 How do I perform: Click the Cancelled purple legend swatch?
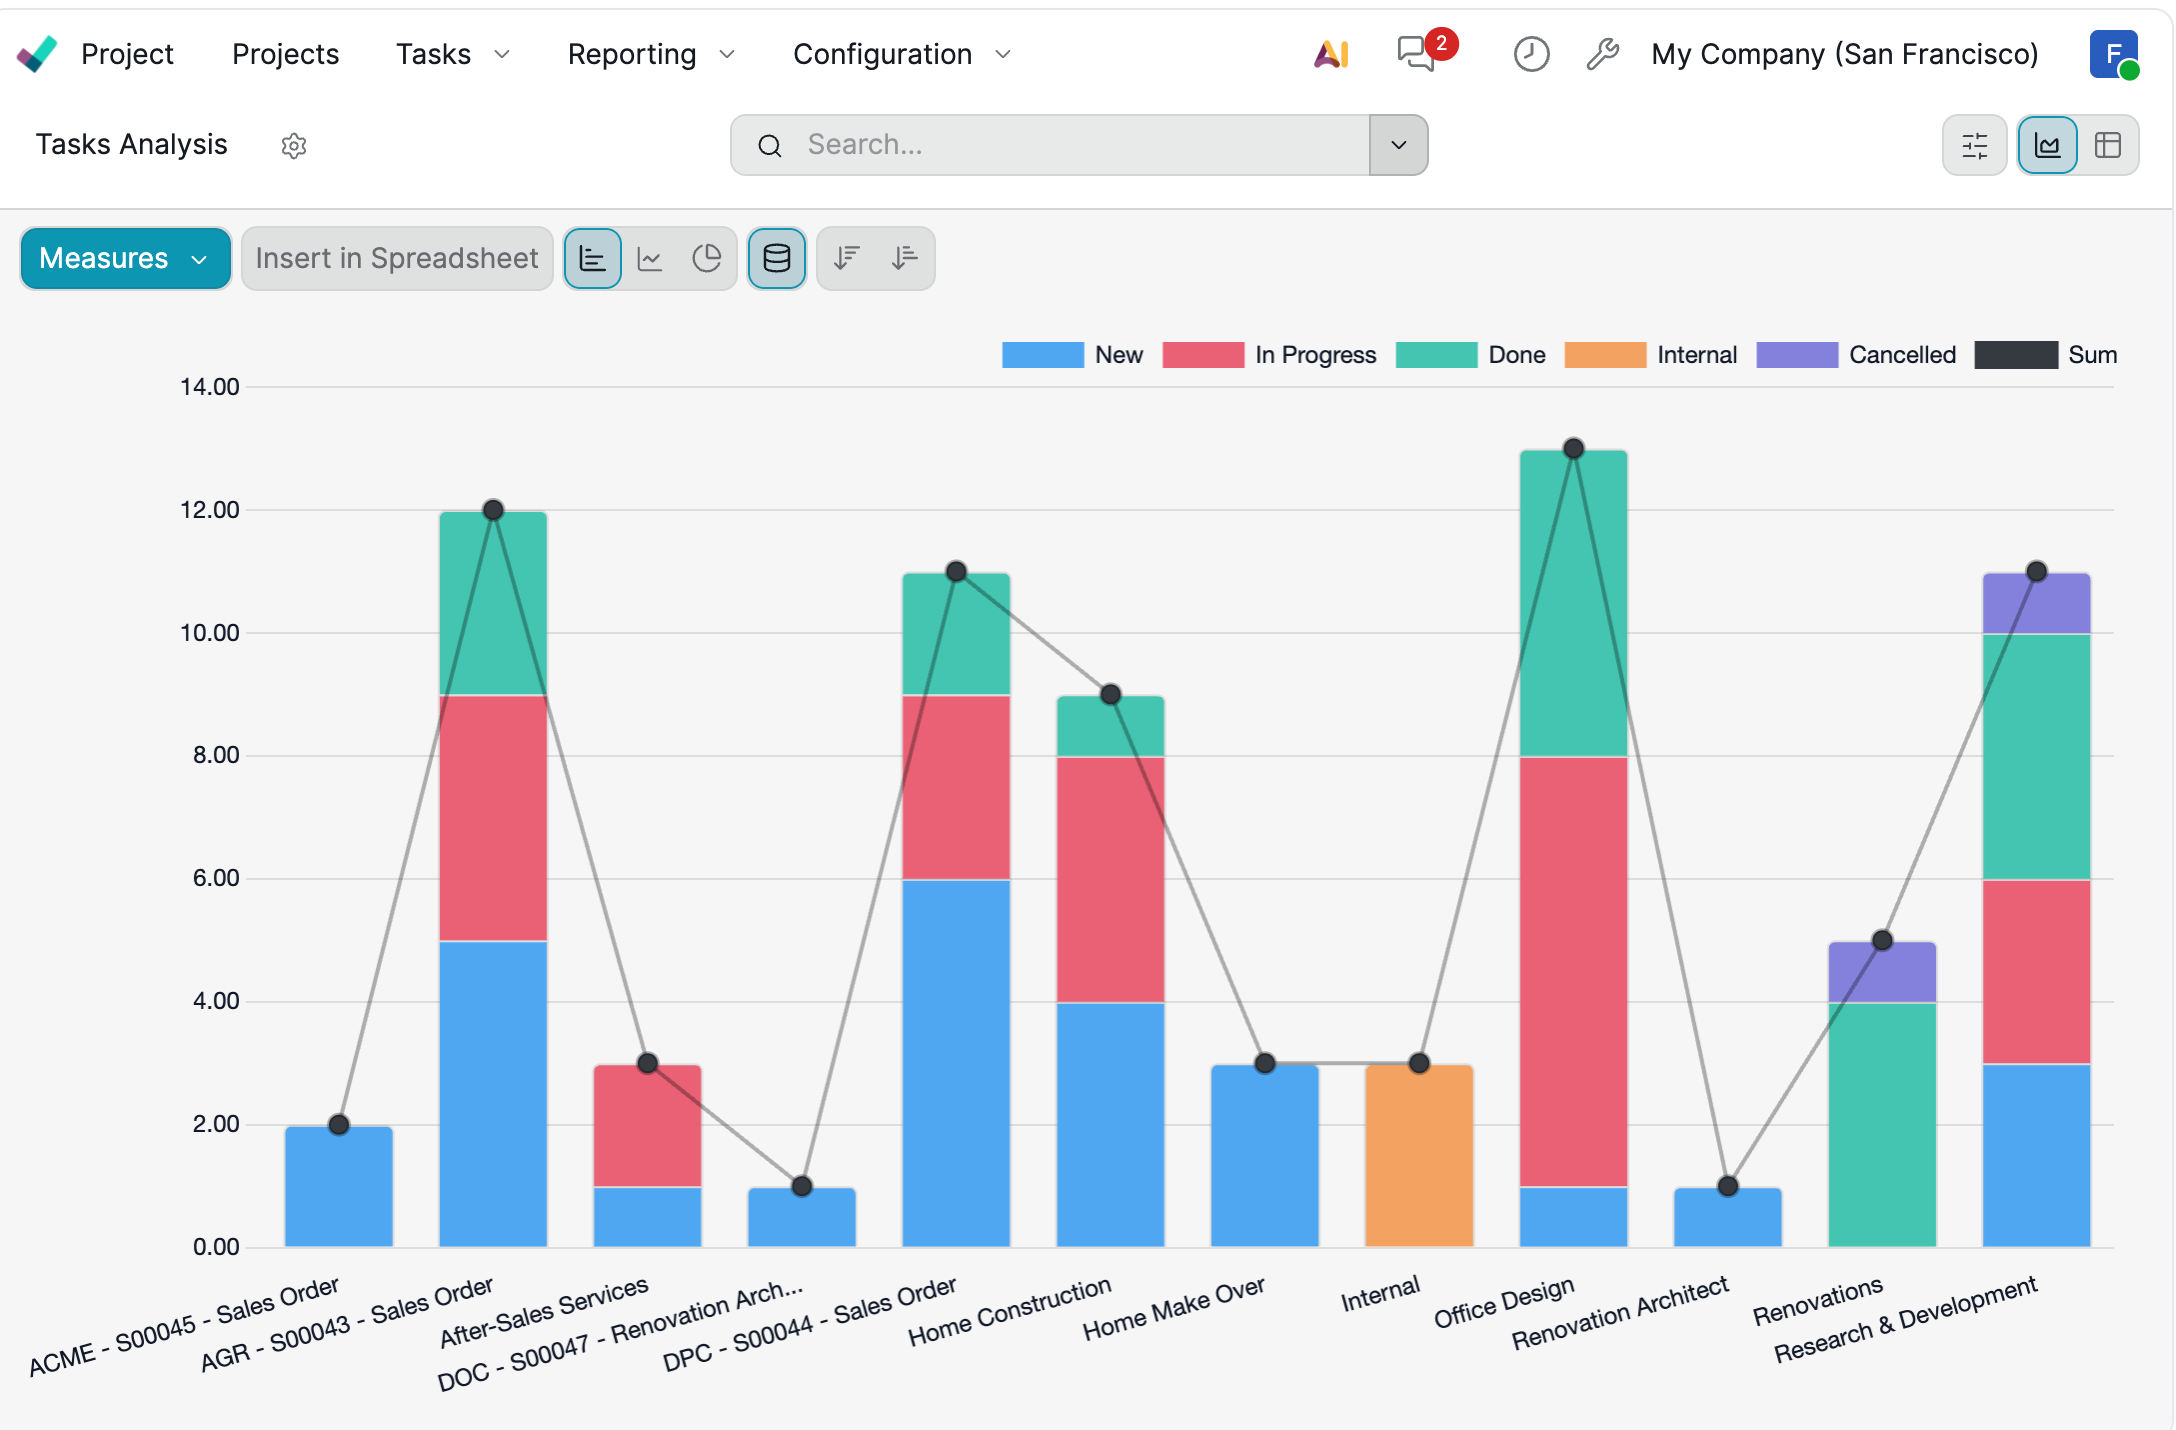click(x=1796, y=355)
